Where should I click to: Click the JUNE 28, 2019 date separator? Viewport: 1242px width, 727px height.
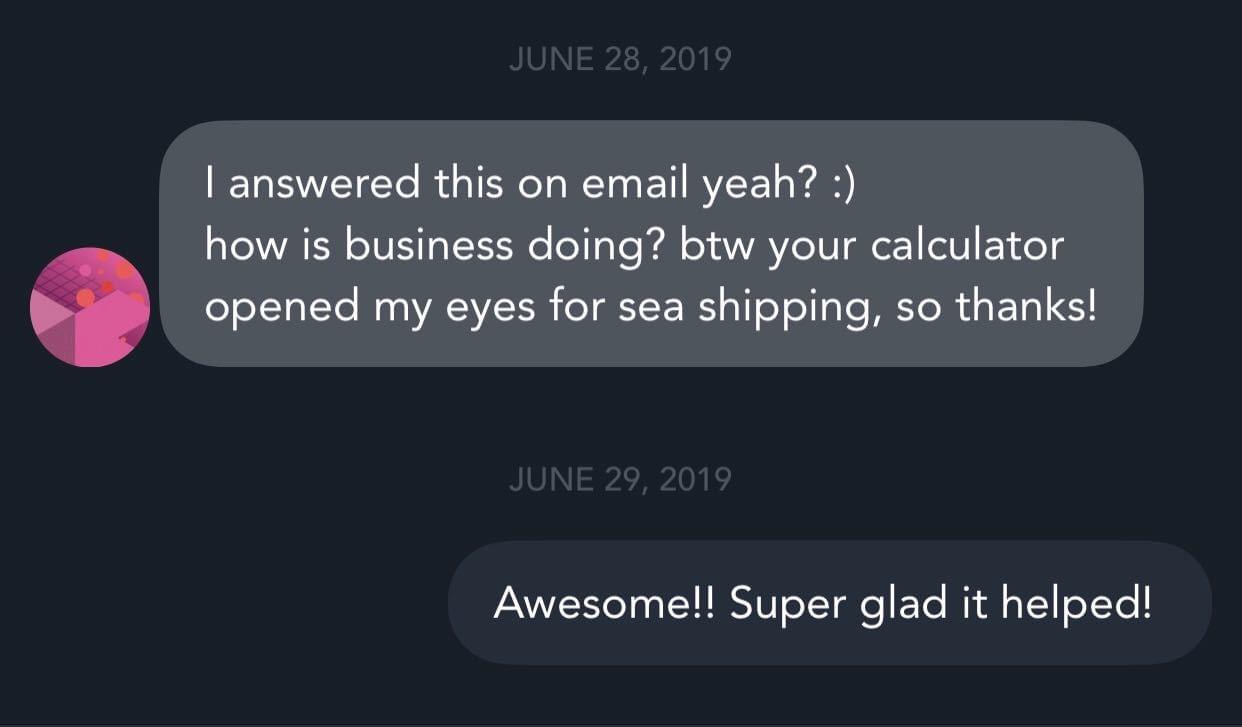tap(620, 59)
